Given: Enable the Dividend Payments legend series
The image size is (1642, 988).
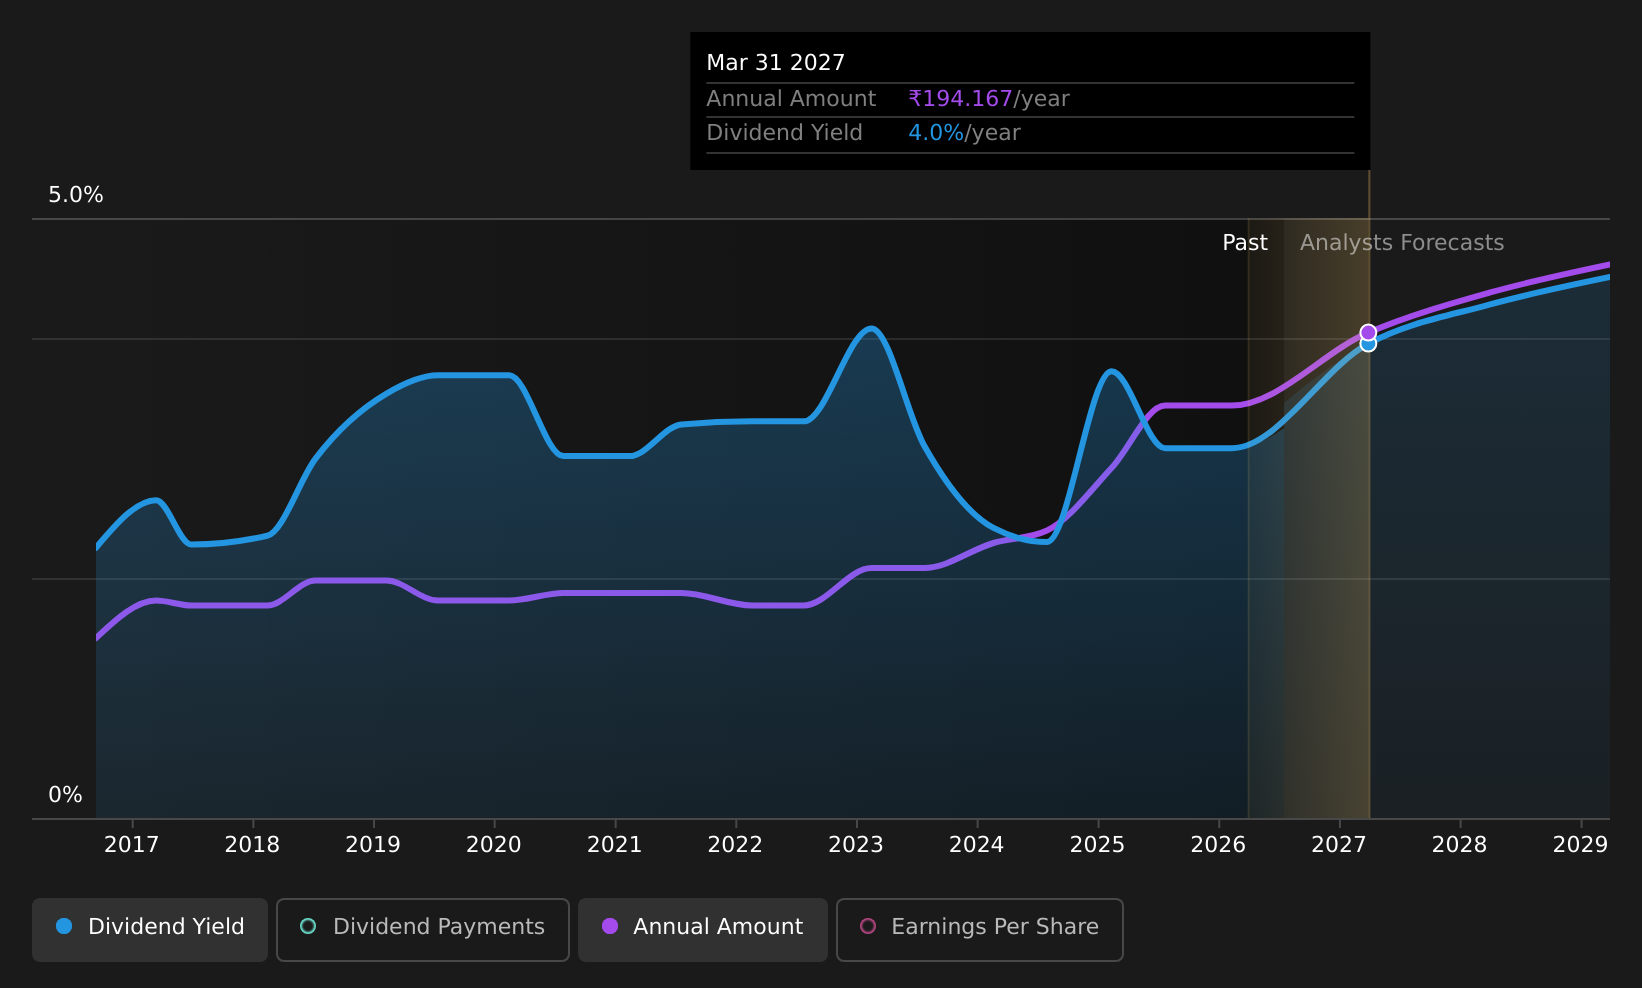Looking at the screenshot, I should [x=423, y=929].
